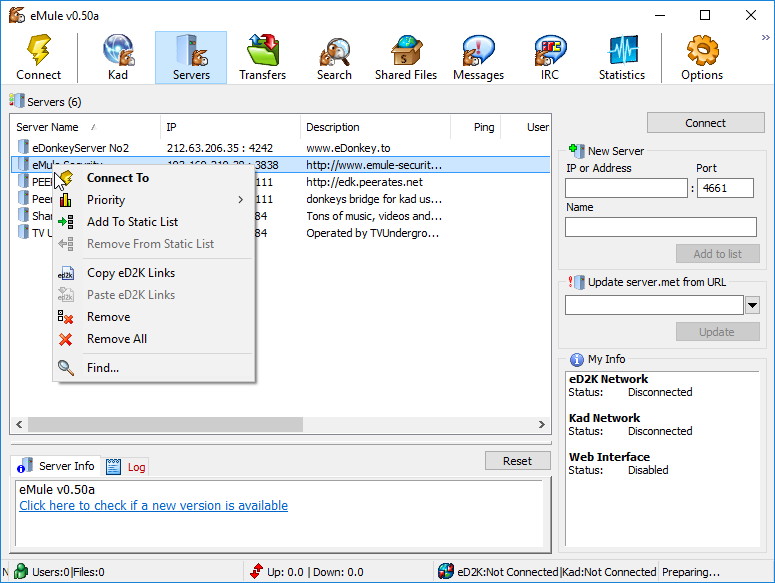Sort by IP column header
The width and height of the screenshot is (775, 583).
(x=230, y=127)
